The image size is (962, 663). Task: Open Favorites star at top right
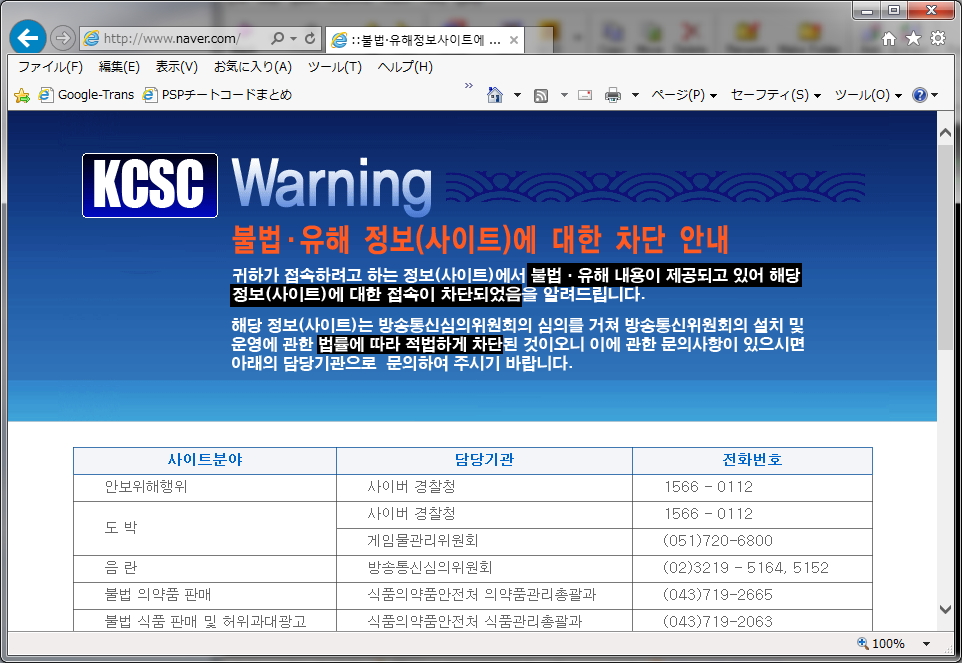pos(913,39)
